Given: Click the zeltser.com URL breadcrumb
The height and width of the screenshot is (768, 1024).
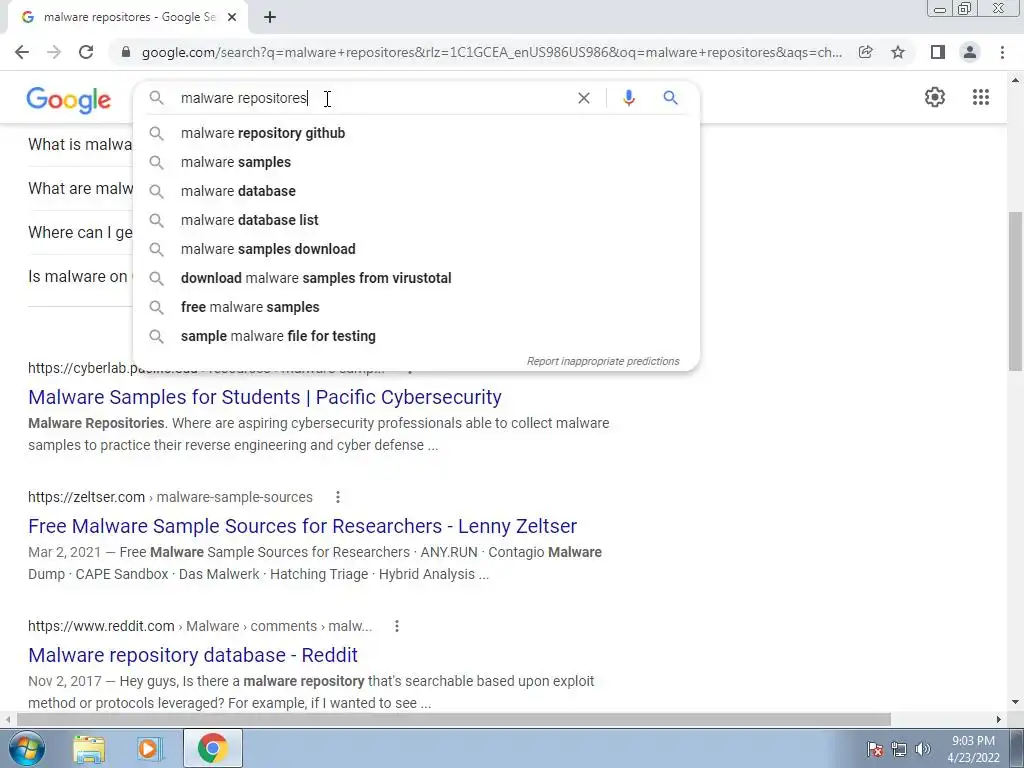Looking at the screenshot, I should tap(170, 497).
